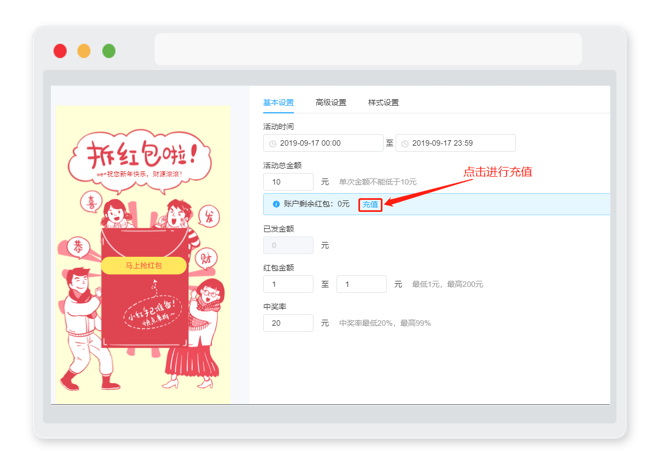
Task: Click the hint text 单次金额不能低于10元
Action: click(x=378, y=182)
